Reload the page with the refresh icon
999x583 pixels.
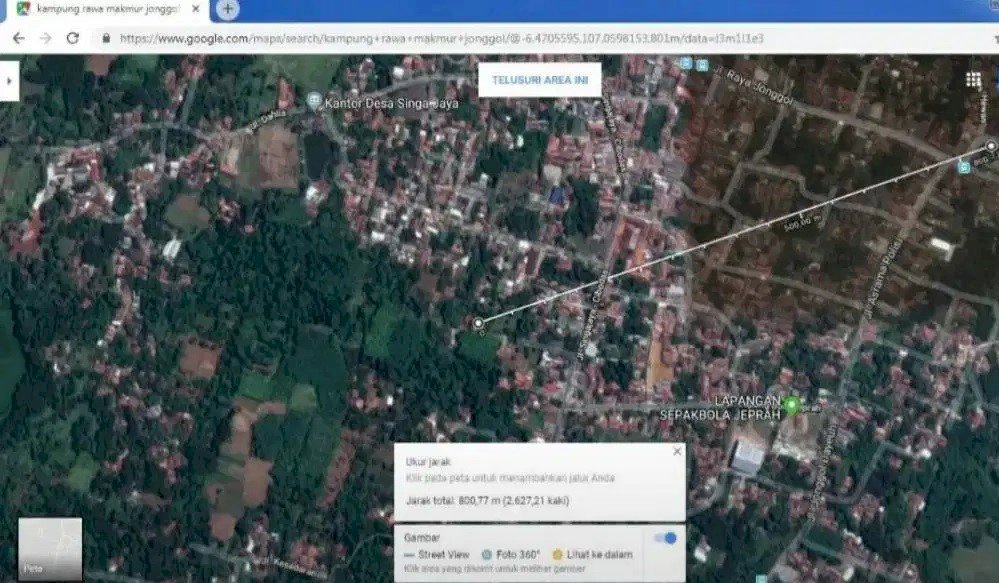click(72, 38)
